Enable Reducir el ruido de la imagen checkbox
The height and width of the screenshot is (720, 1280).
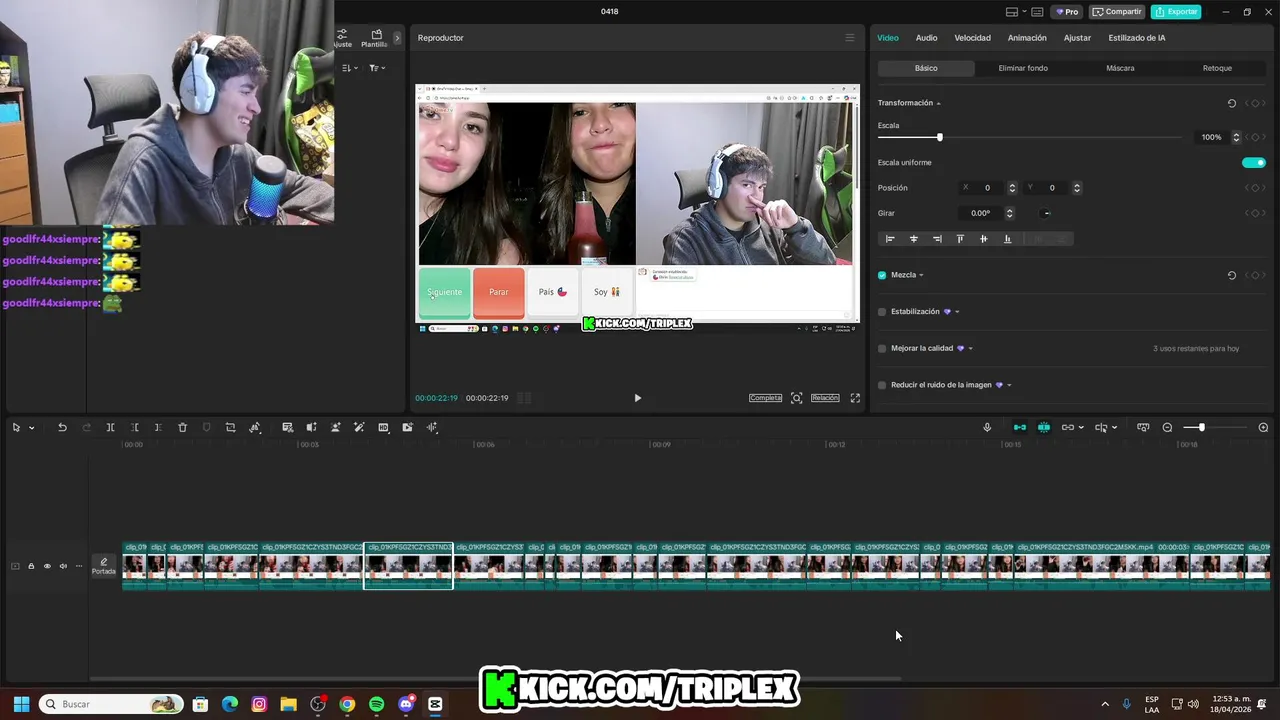tap(882, 385)
